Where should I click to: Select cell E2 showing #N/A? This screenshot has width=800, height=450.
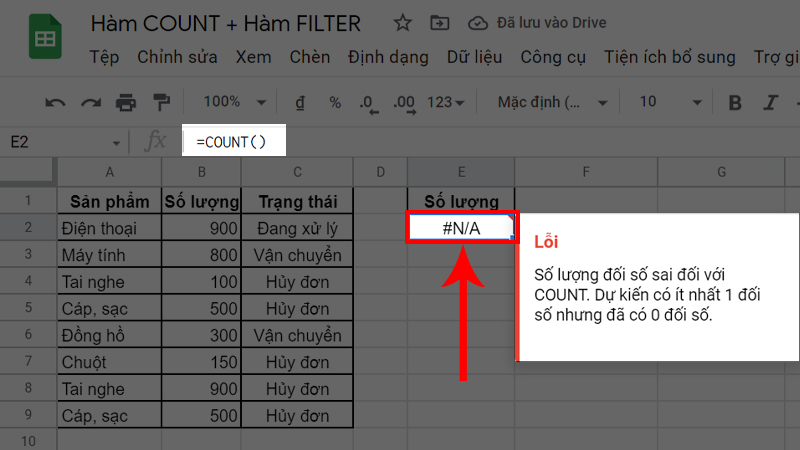tap(461, 228)
